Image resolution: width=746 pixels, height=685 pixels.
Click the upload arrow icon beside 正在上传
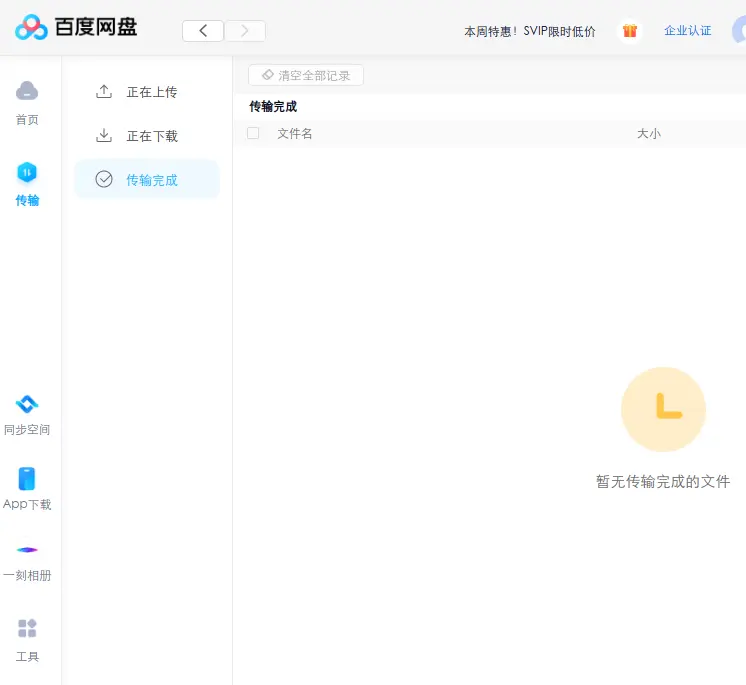click(104, 91)
